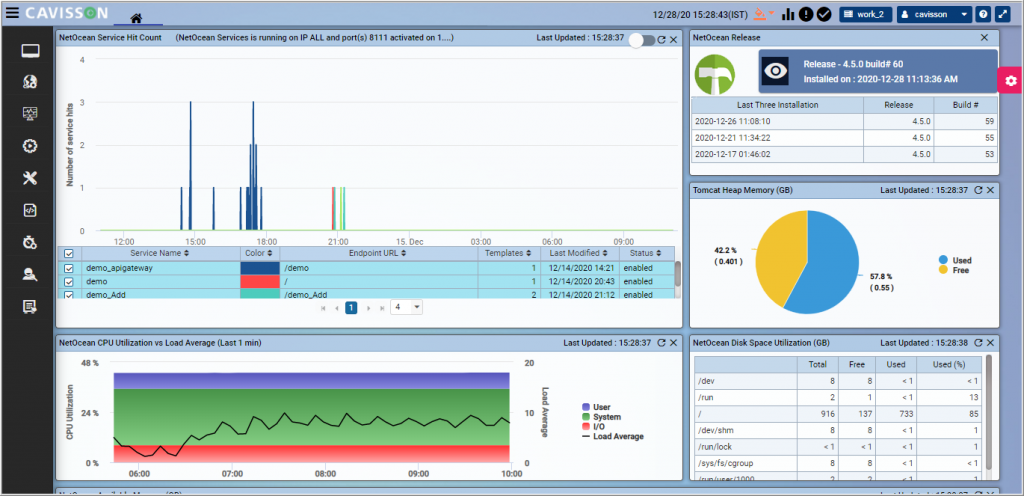
Task: Open the graph monitor sidebar icon
Action: pyautogui.click(x=30, y=114)
